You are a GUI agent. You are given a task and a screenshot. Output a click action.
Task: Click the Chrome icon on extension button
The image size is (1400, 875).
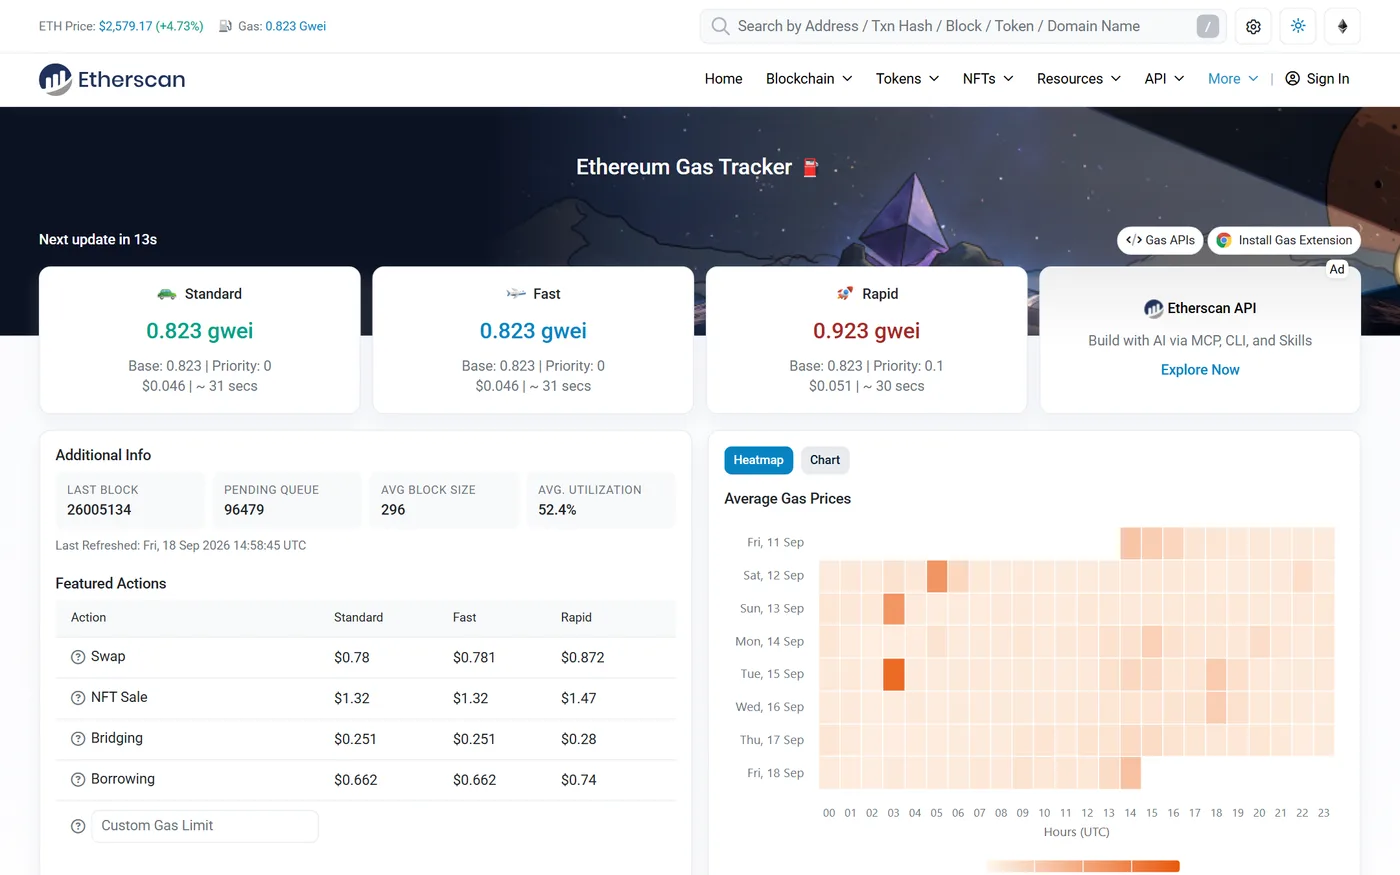click(x=1223, y=240)
